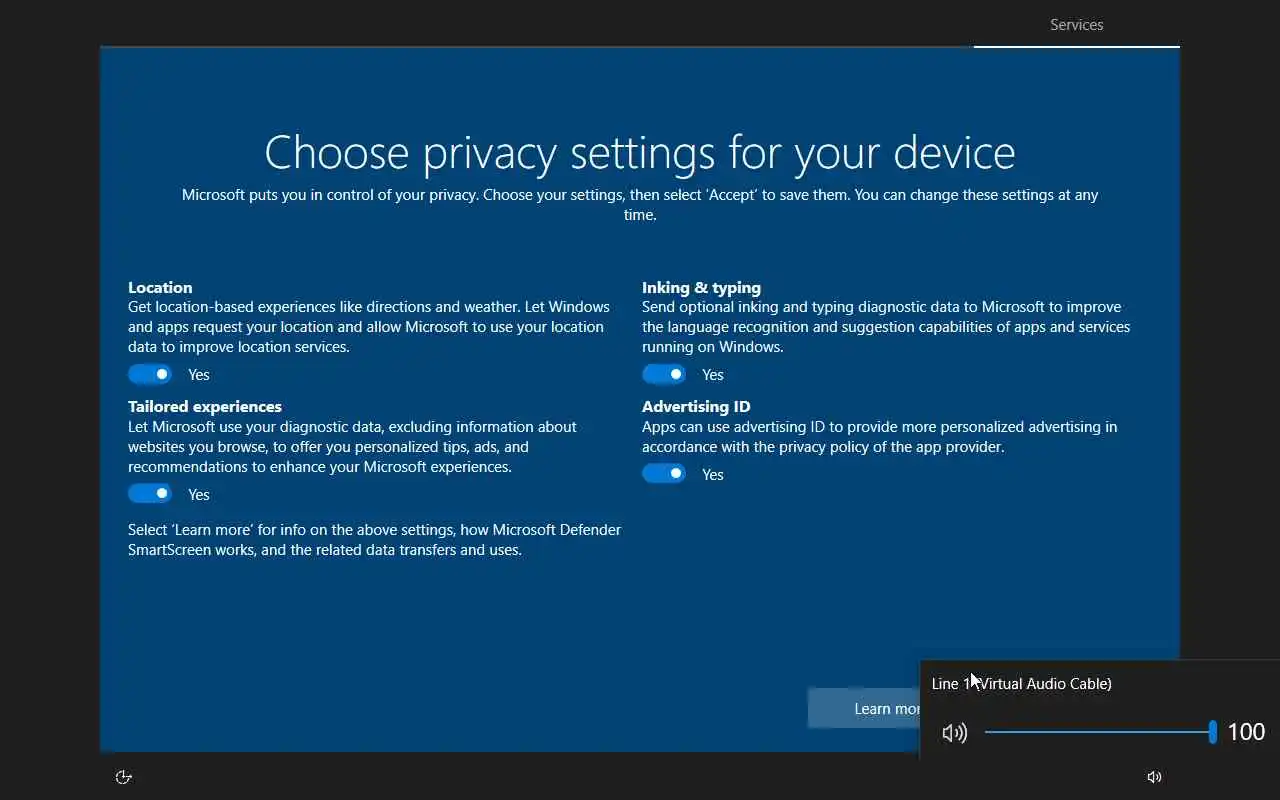The height and width of the screenshot is (800, 1280).
Task: Toggle the Advertising ID switch
Action: click(664, 474)
